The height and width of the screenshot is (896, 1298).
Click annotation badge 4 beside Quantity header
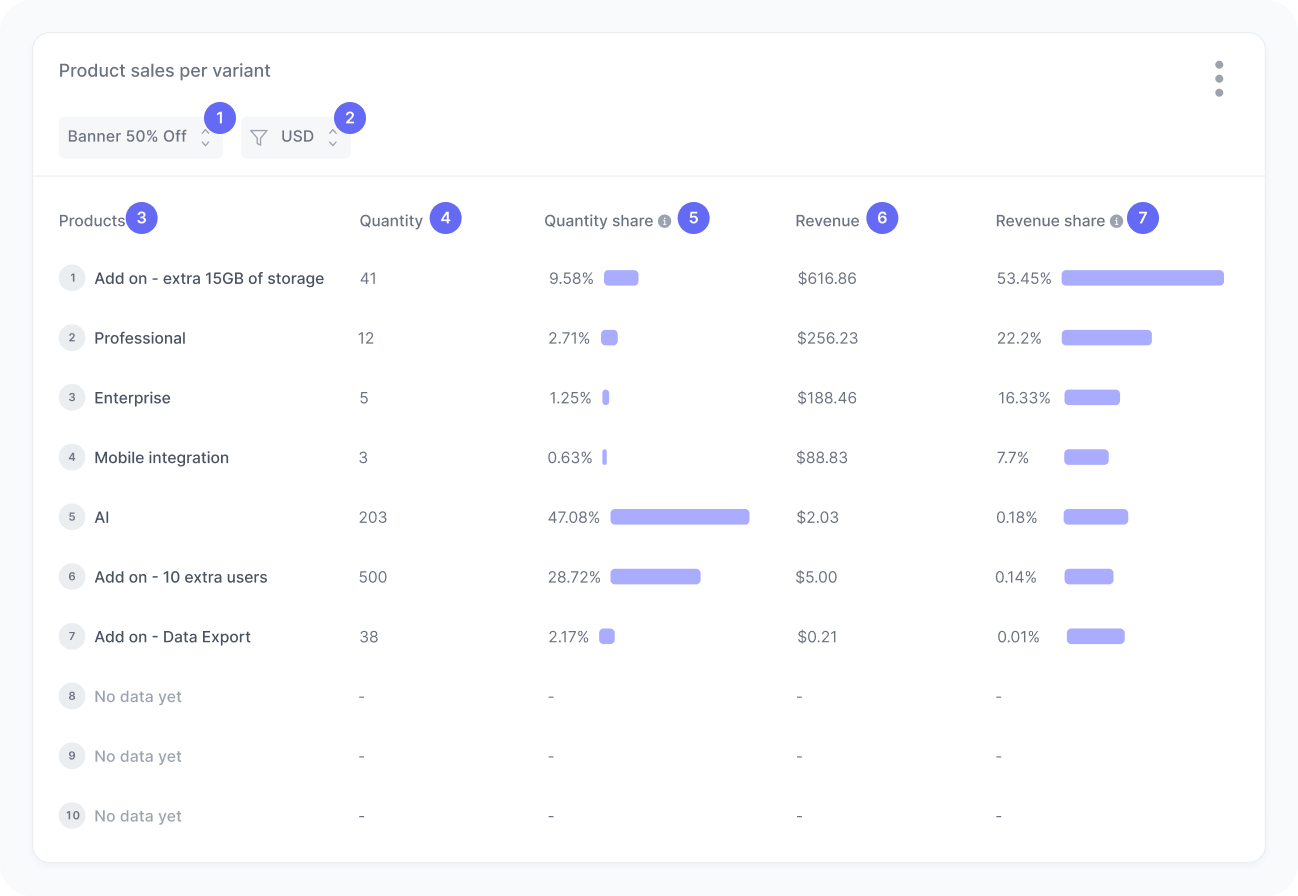pos(446,217)
